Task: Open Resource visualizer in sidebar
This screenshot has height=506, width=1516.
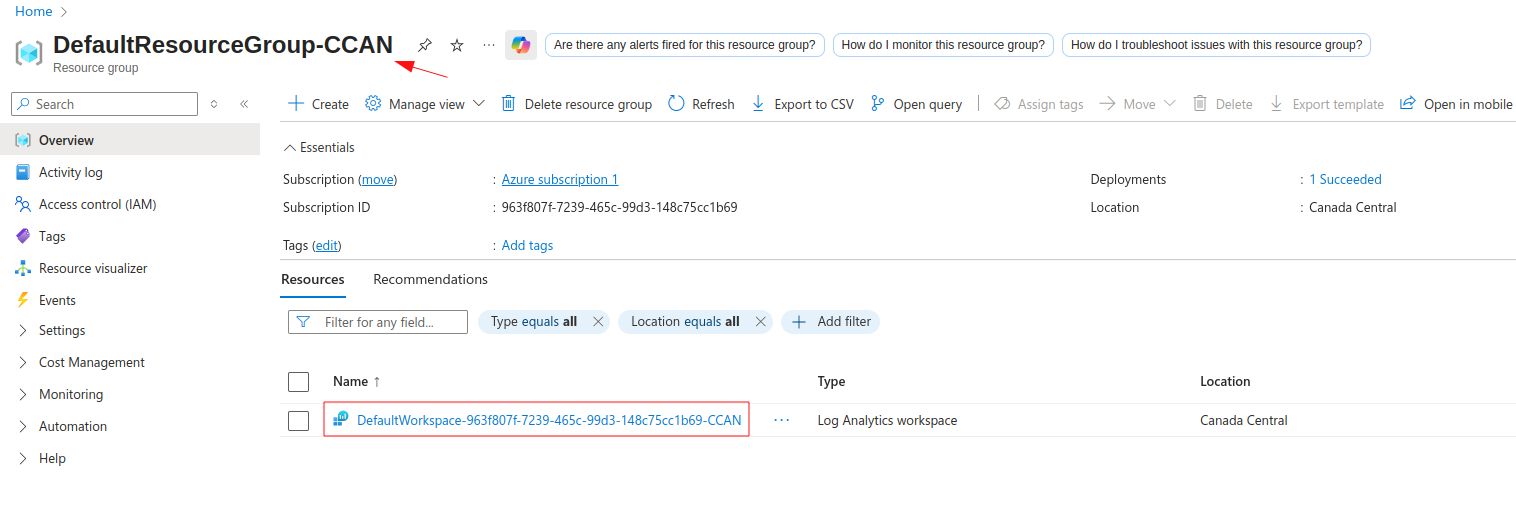Action: (x=92, y=268)
